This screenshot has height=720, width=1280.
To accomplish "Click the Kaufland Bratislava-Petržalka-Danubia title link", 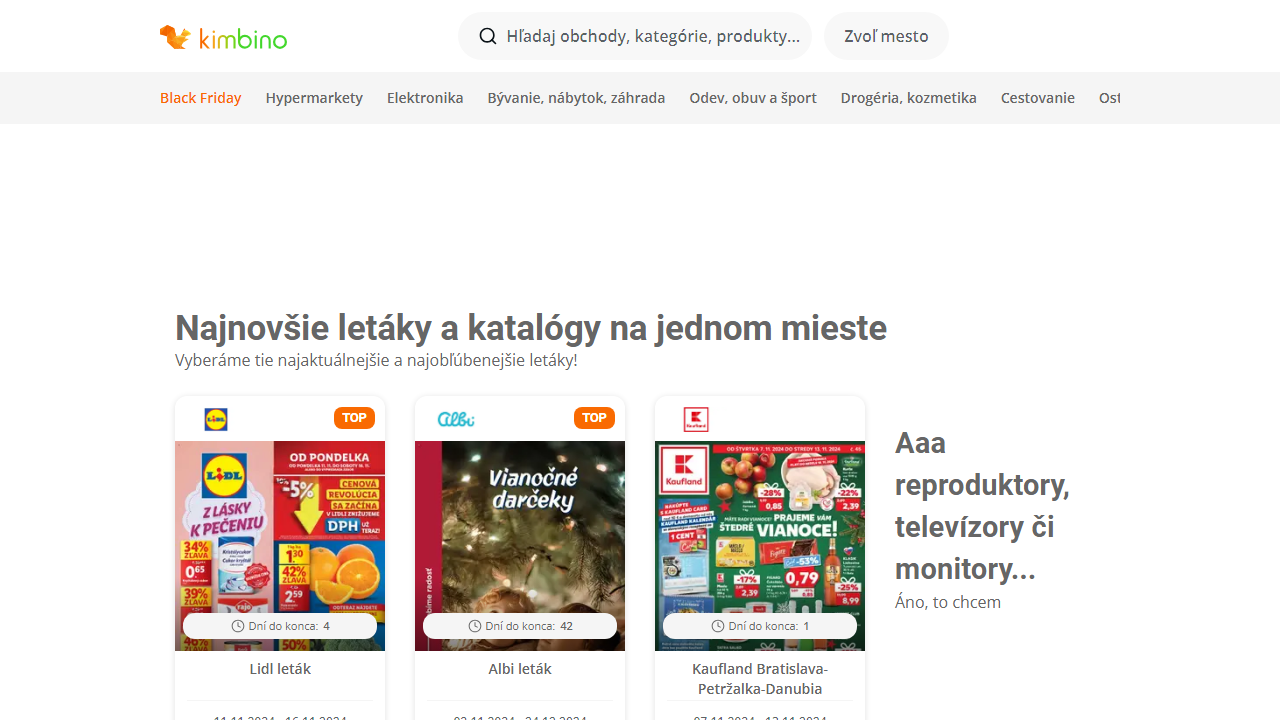I will [760, 679].
